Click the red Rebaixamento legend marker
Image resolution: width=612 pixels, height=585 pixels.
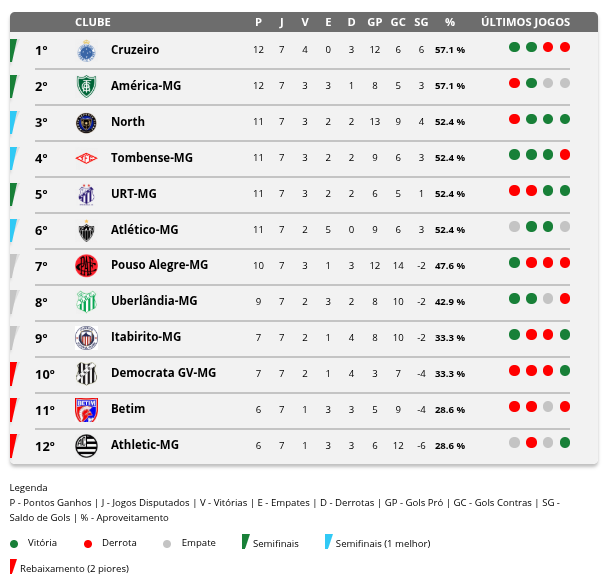(x=13, y=568)
